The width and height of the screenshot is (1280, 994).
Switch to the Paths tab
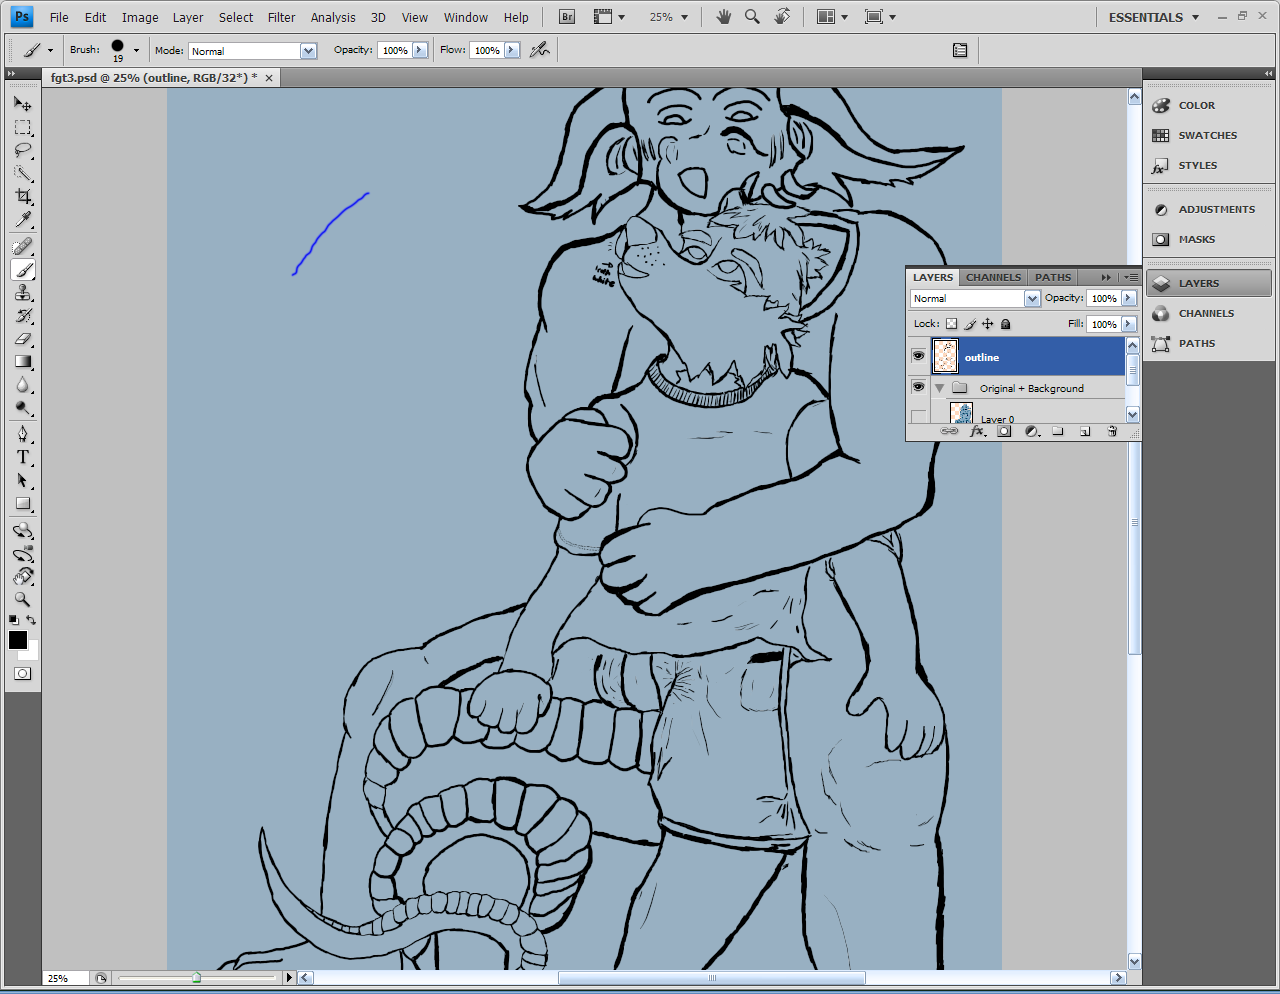point(1053,277)
